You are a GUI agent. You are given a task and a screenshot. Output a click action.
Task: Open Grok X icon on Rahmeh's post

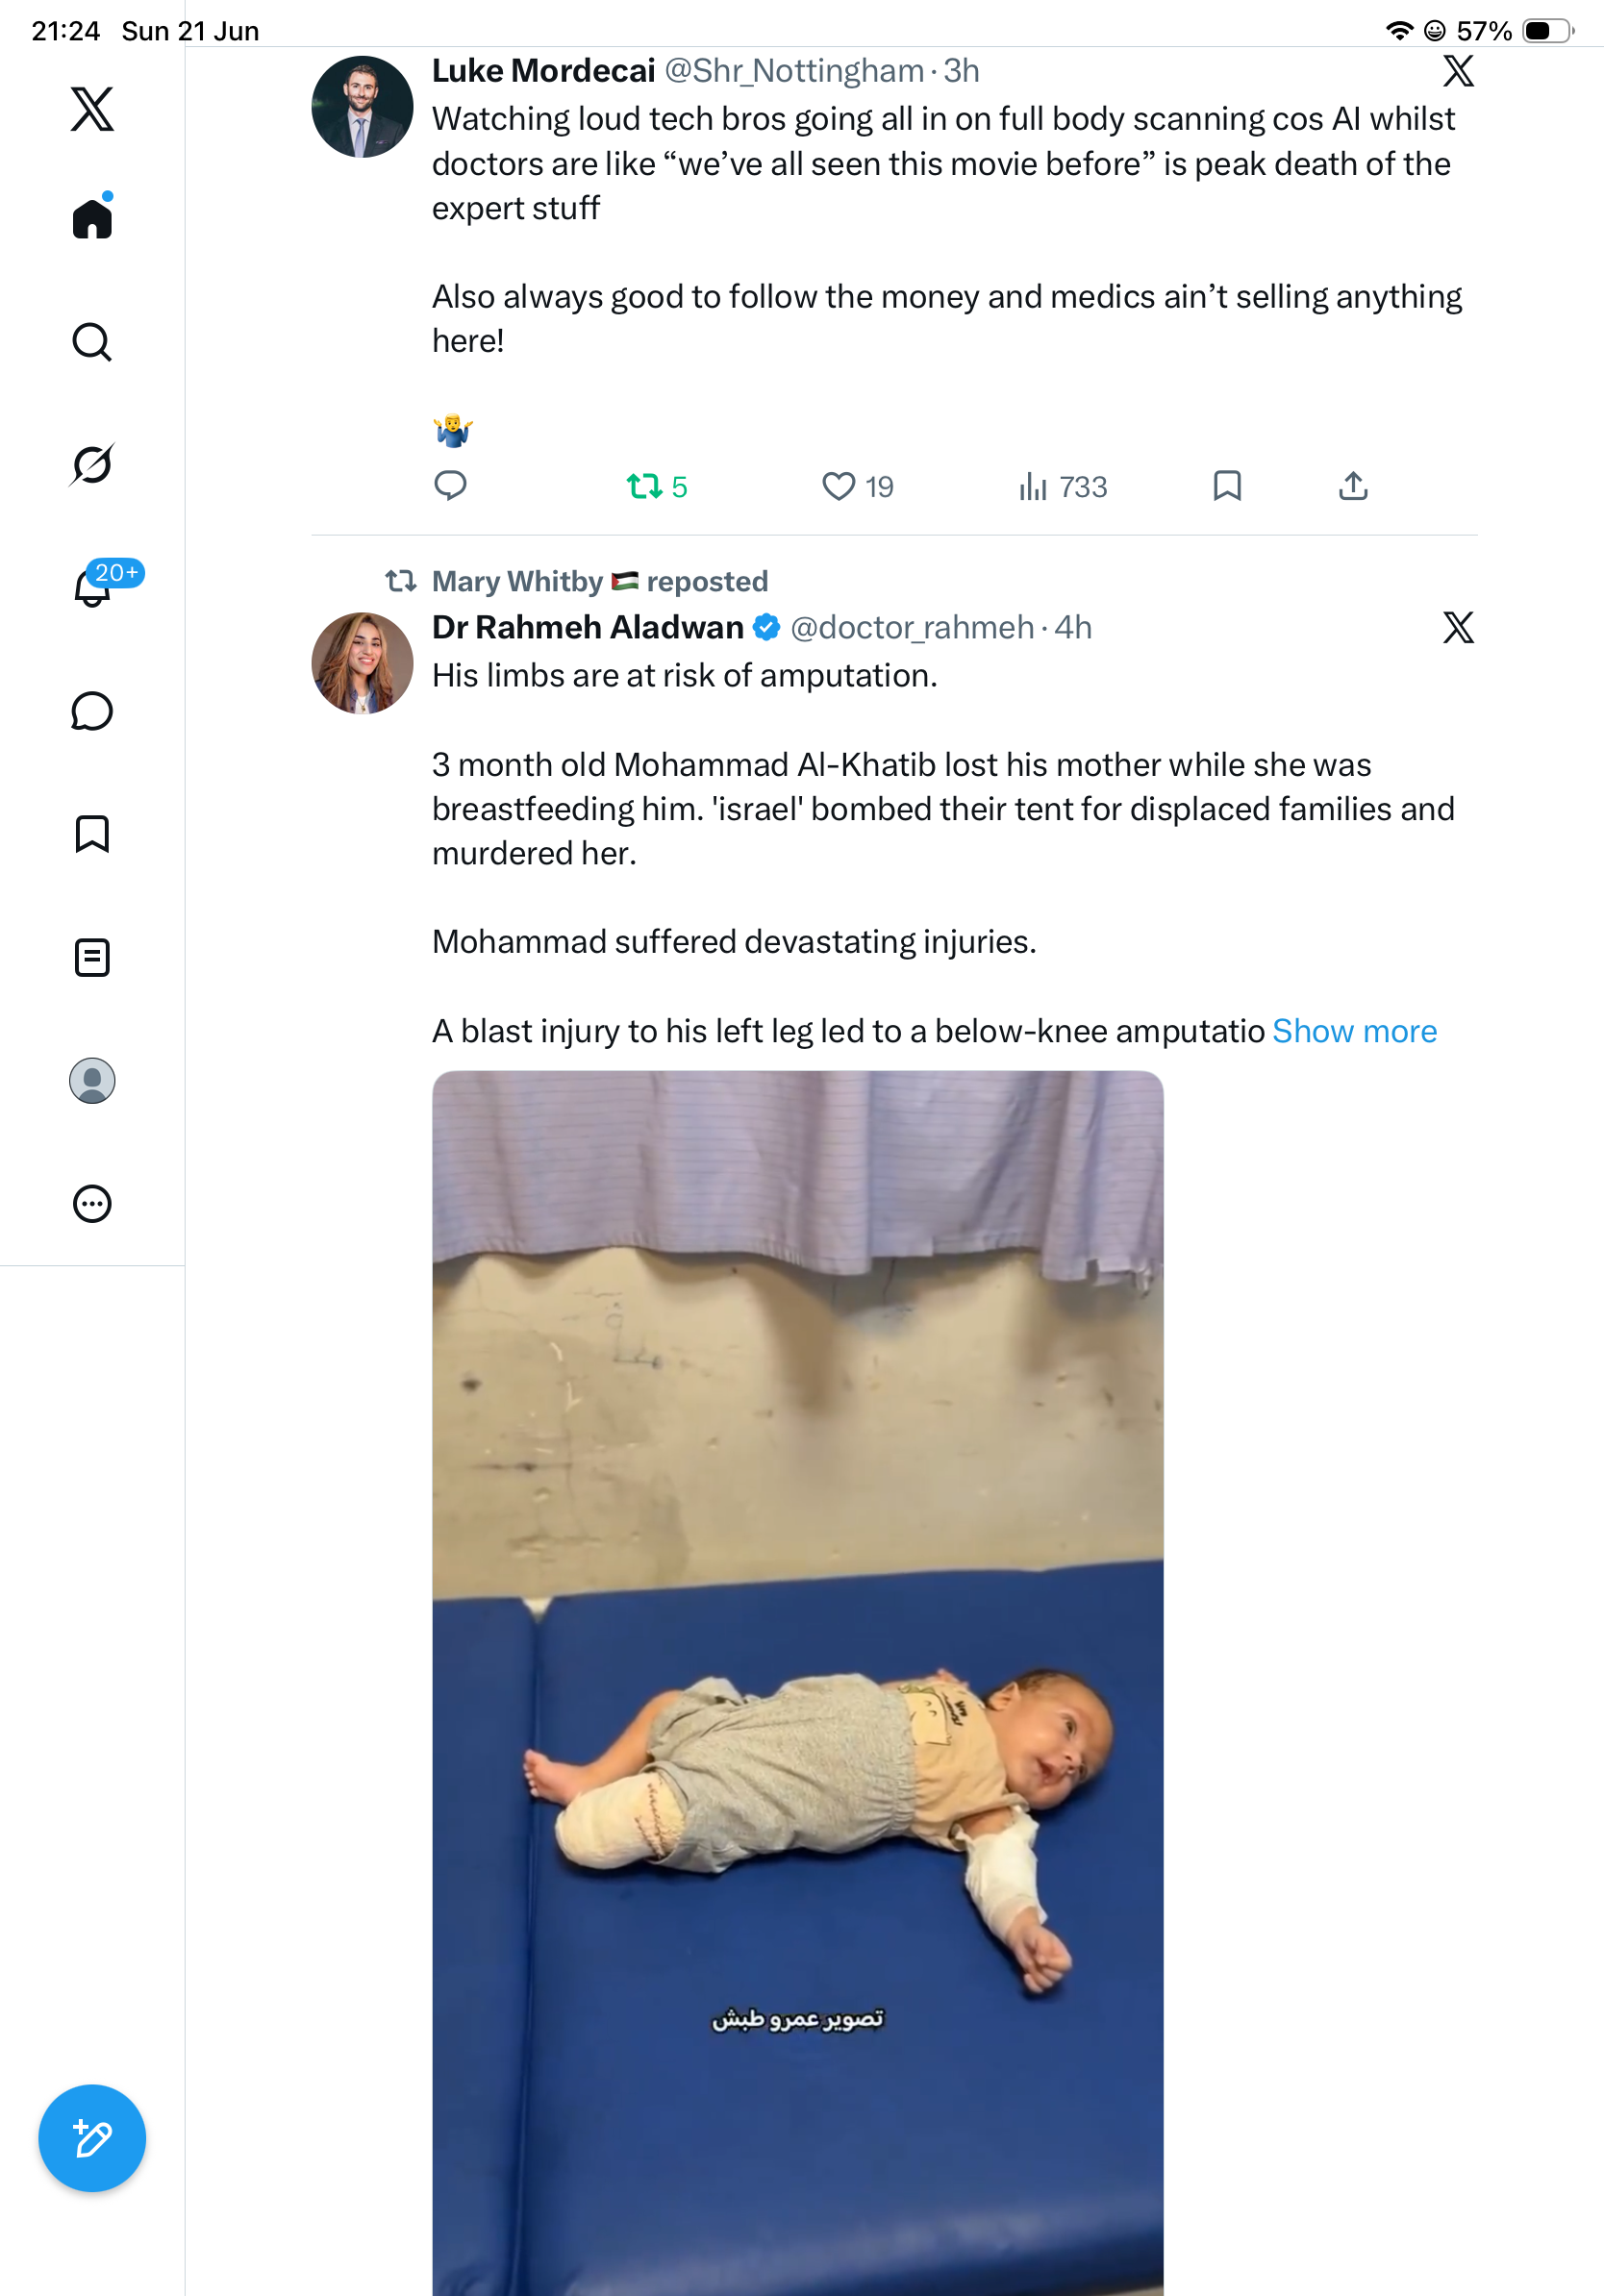click(1458, 627)
